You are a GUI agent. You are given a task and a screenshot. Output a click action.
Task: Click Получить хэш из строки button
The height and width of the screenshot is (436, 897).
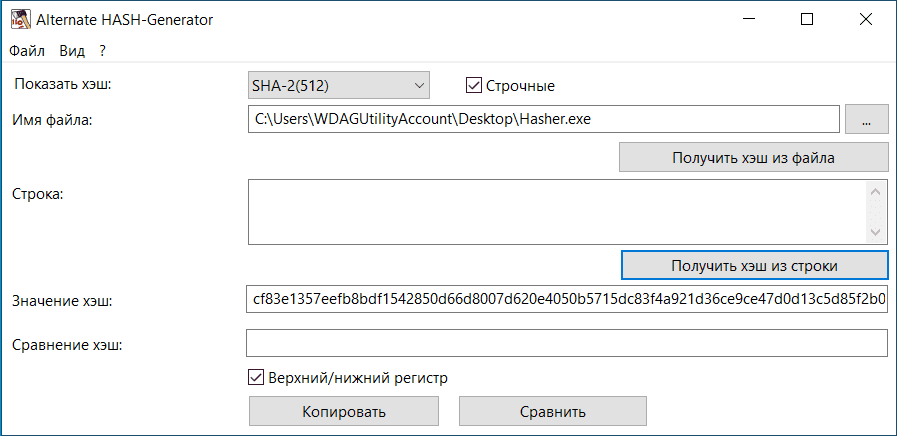click(754, 265)
